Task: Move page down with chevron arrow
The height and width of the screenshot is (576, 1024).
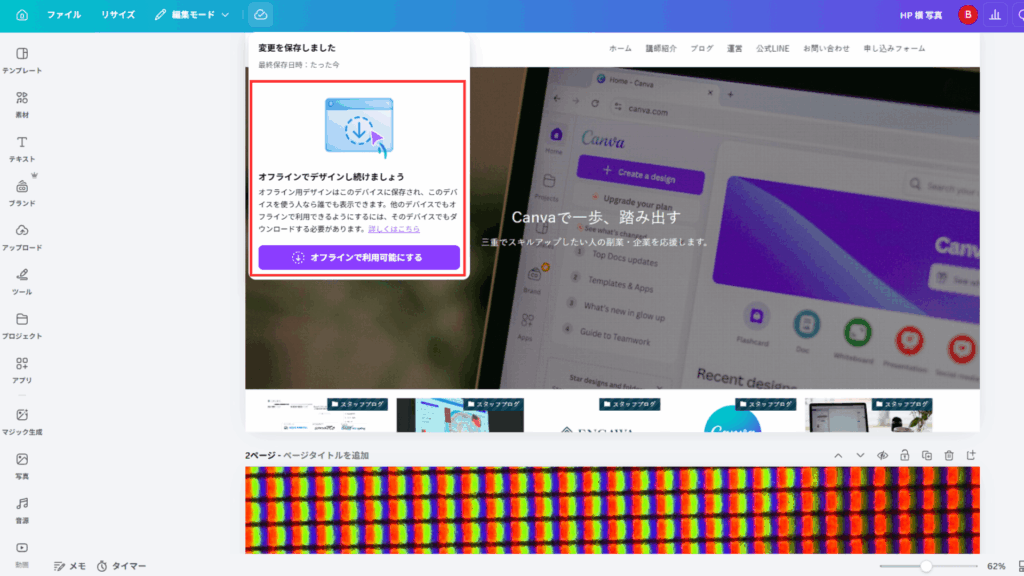Action: [x=861, y=456]
